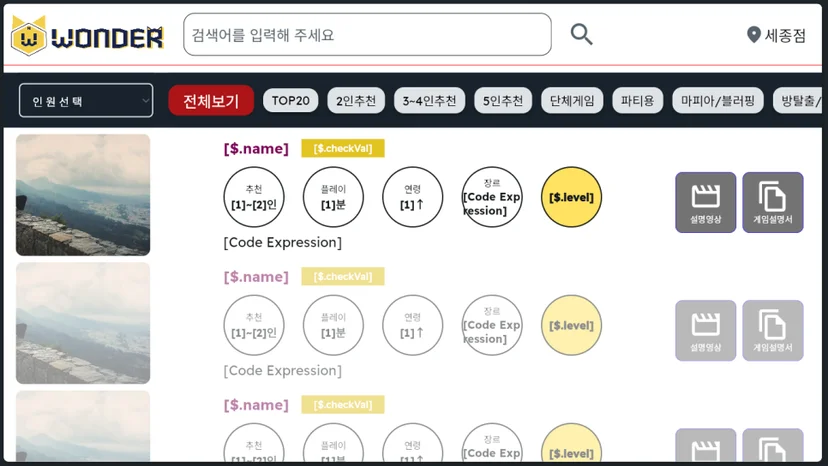Click the second game's [Code Expression] description
828x466 pixels.
[x=283, y=371]
